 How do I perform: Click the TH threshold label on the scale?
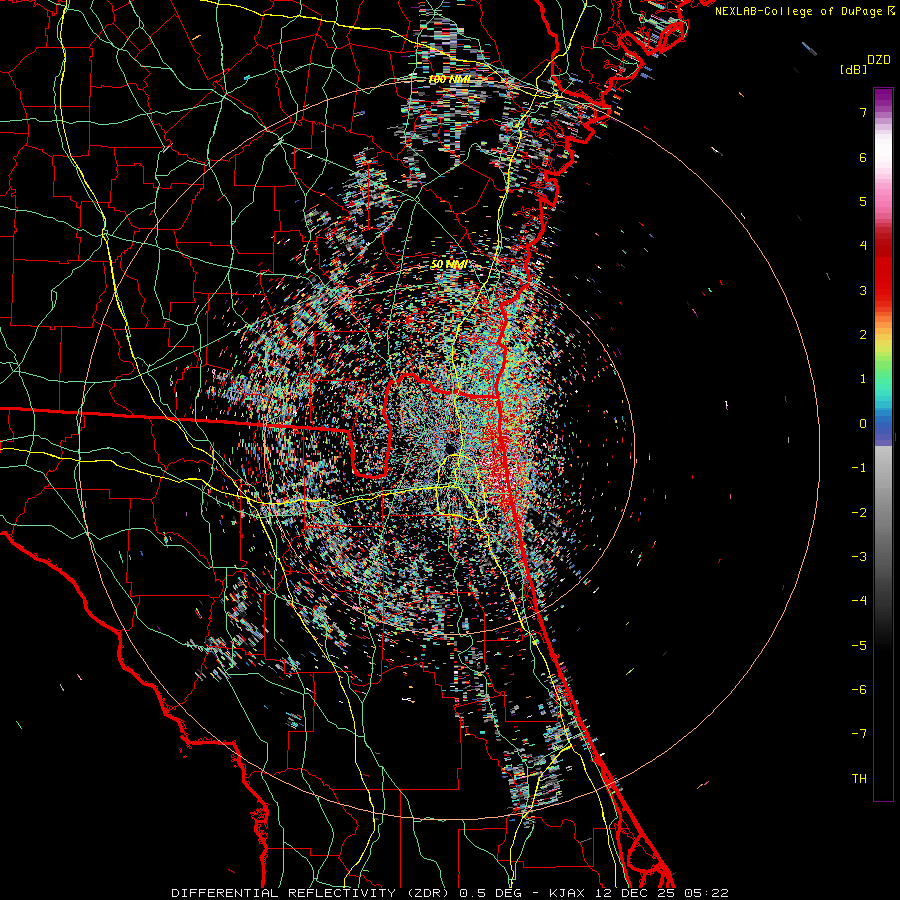coord(859,779)
